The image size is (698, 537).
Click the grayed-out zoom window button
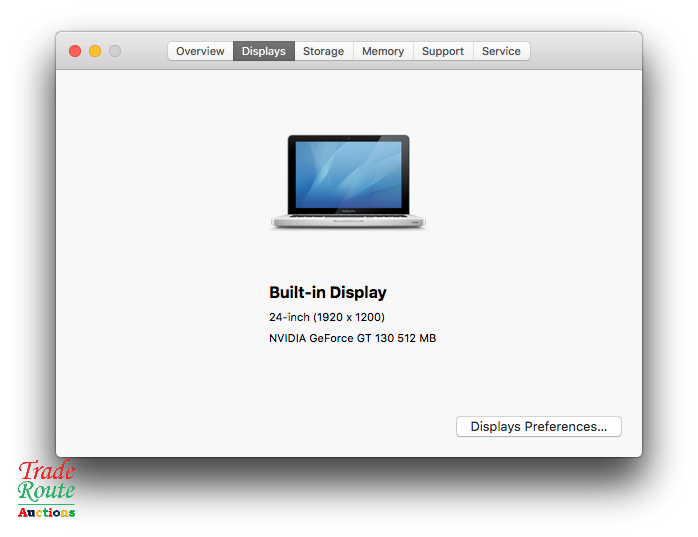click(x=115, y=51)
